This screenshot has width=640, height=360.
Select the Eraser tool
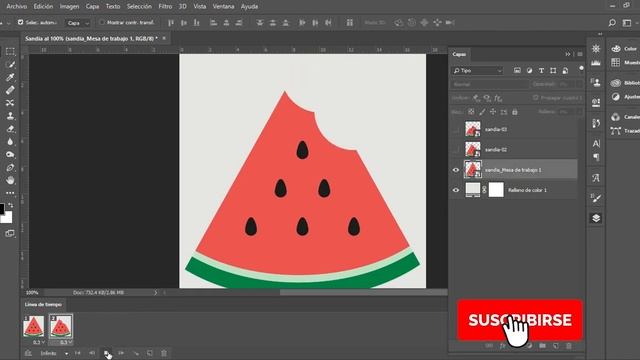(x=10, y=129)
